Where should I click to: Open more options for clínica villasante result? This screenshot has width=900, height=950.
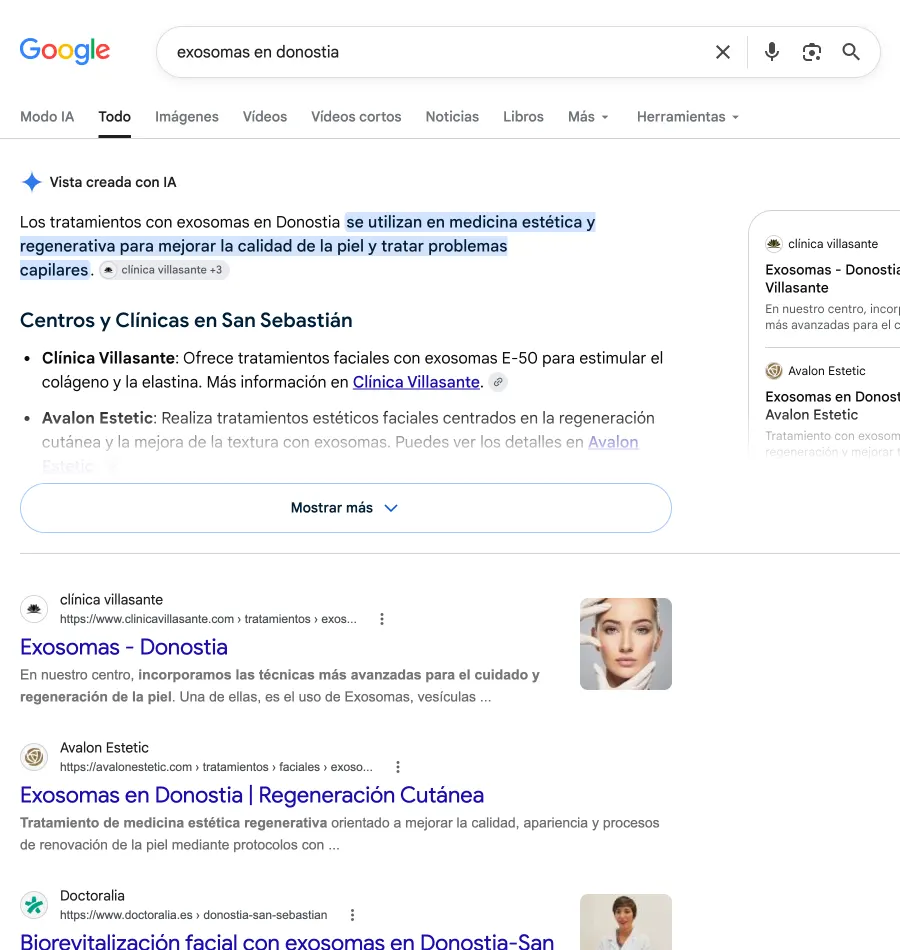pos(382,619)
